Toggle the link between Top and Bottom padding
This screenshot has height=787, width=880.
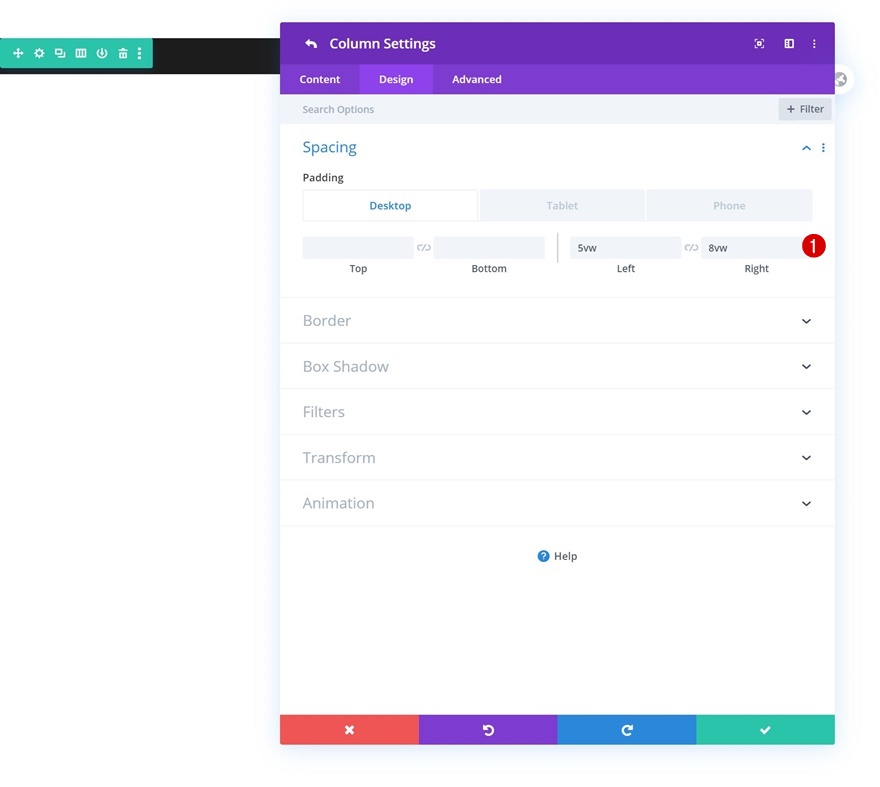(424, 248)
